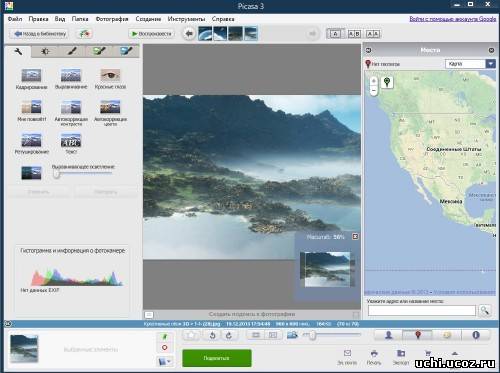Sign in with Google account link
This screenshot has height=373, width=500.
[x=453, y=19]
